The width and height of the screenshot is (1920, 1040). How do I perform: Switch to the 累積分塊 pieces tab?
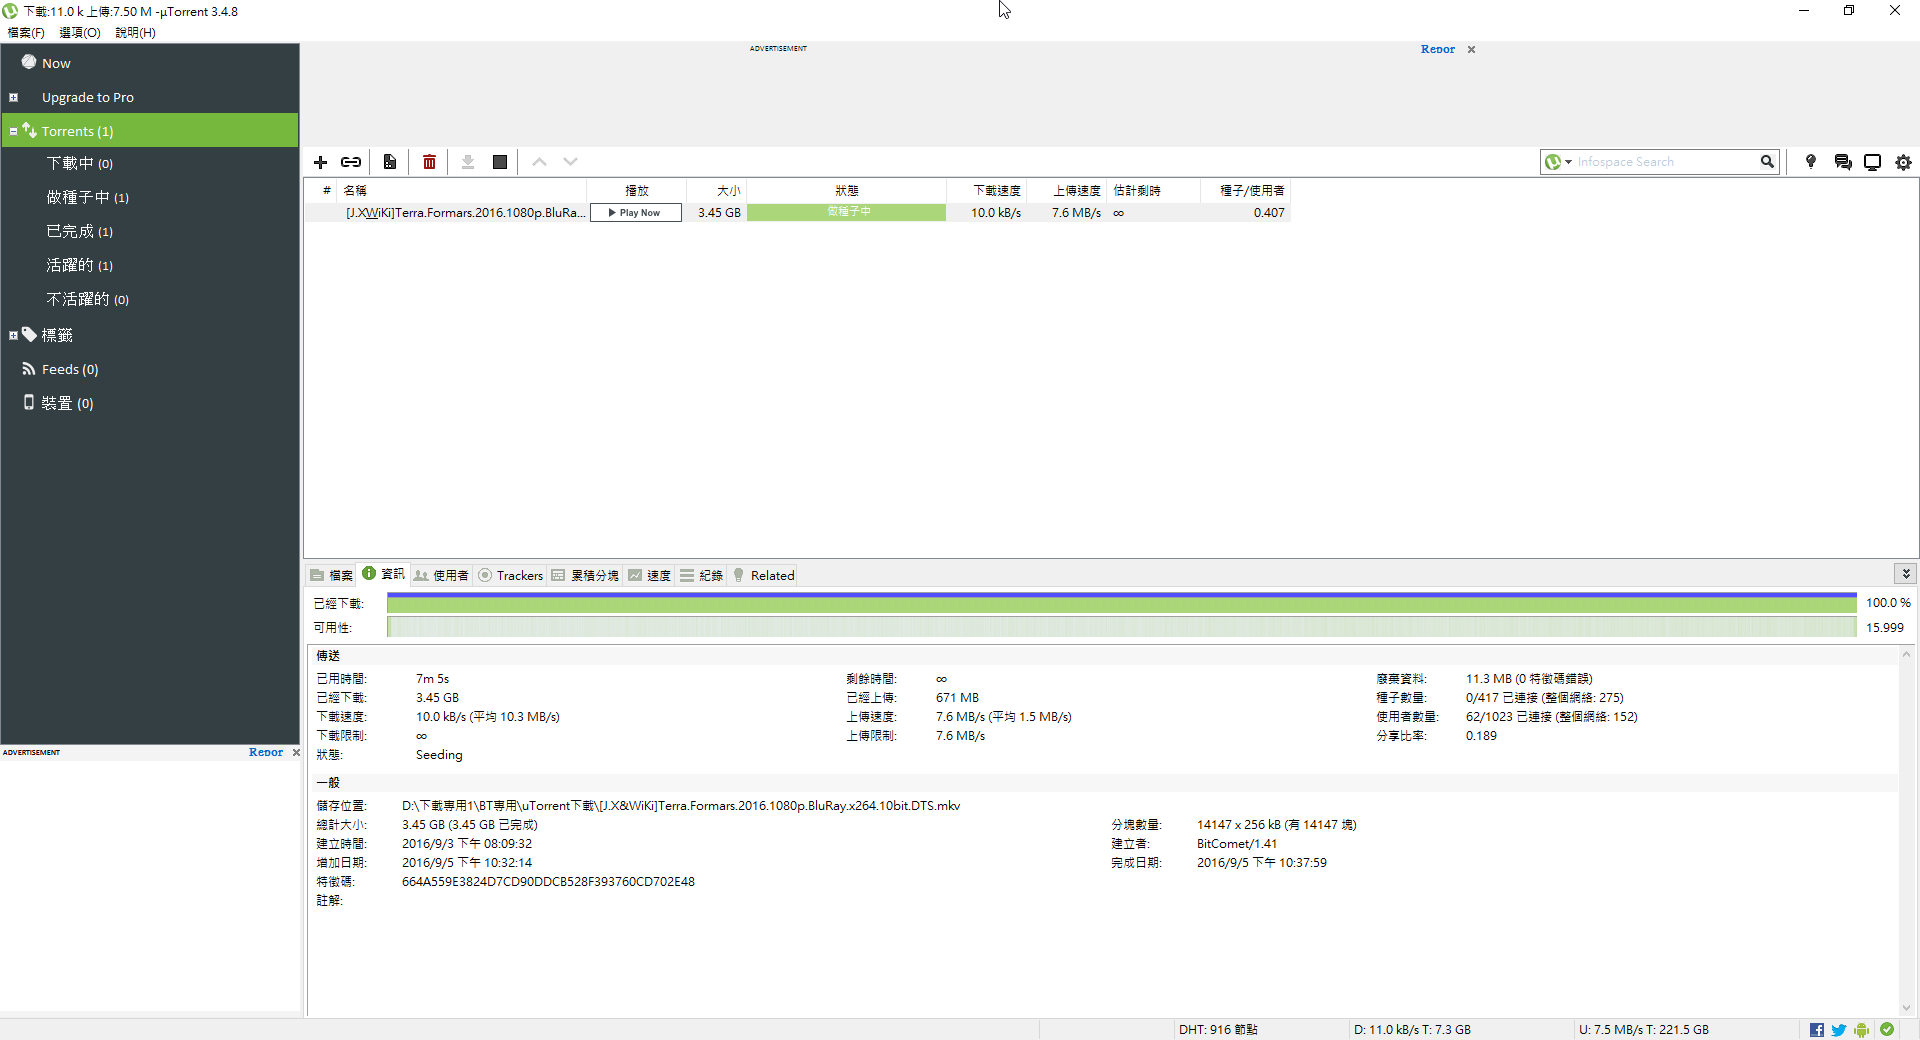click(585, 575)
